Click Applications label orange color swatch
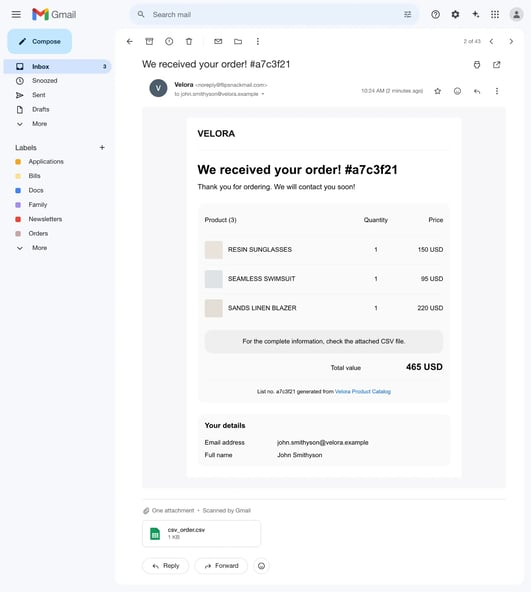Image resolution: width=531 pixels, height=592 pixels. tap(18, 162)
